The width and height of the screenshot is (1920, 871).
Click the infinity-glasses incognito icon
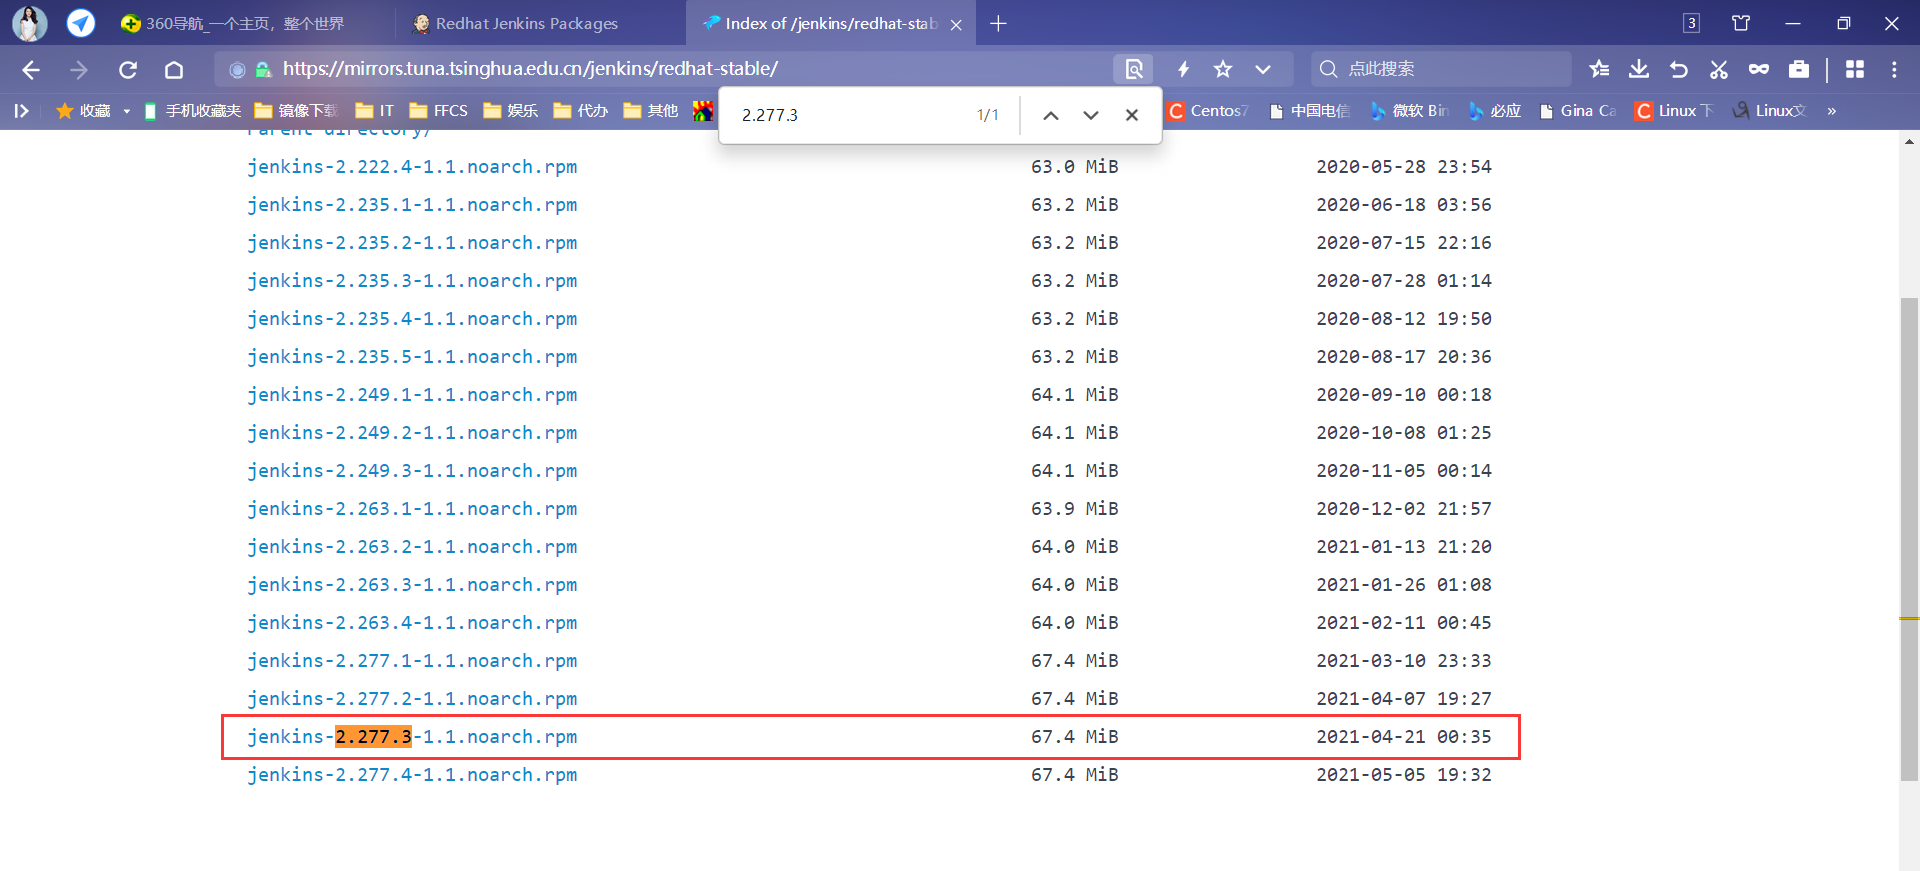(x=1759, y=69)
